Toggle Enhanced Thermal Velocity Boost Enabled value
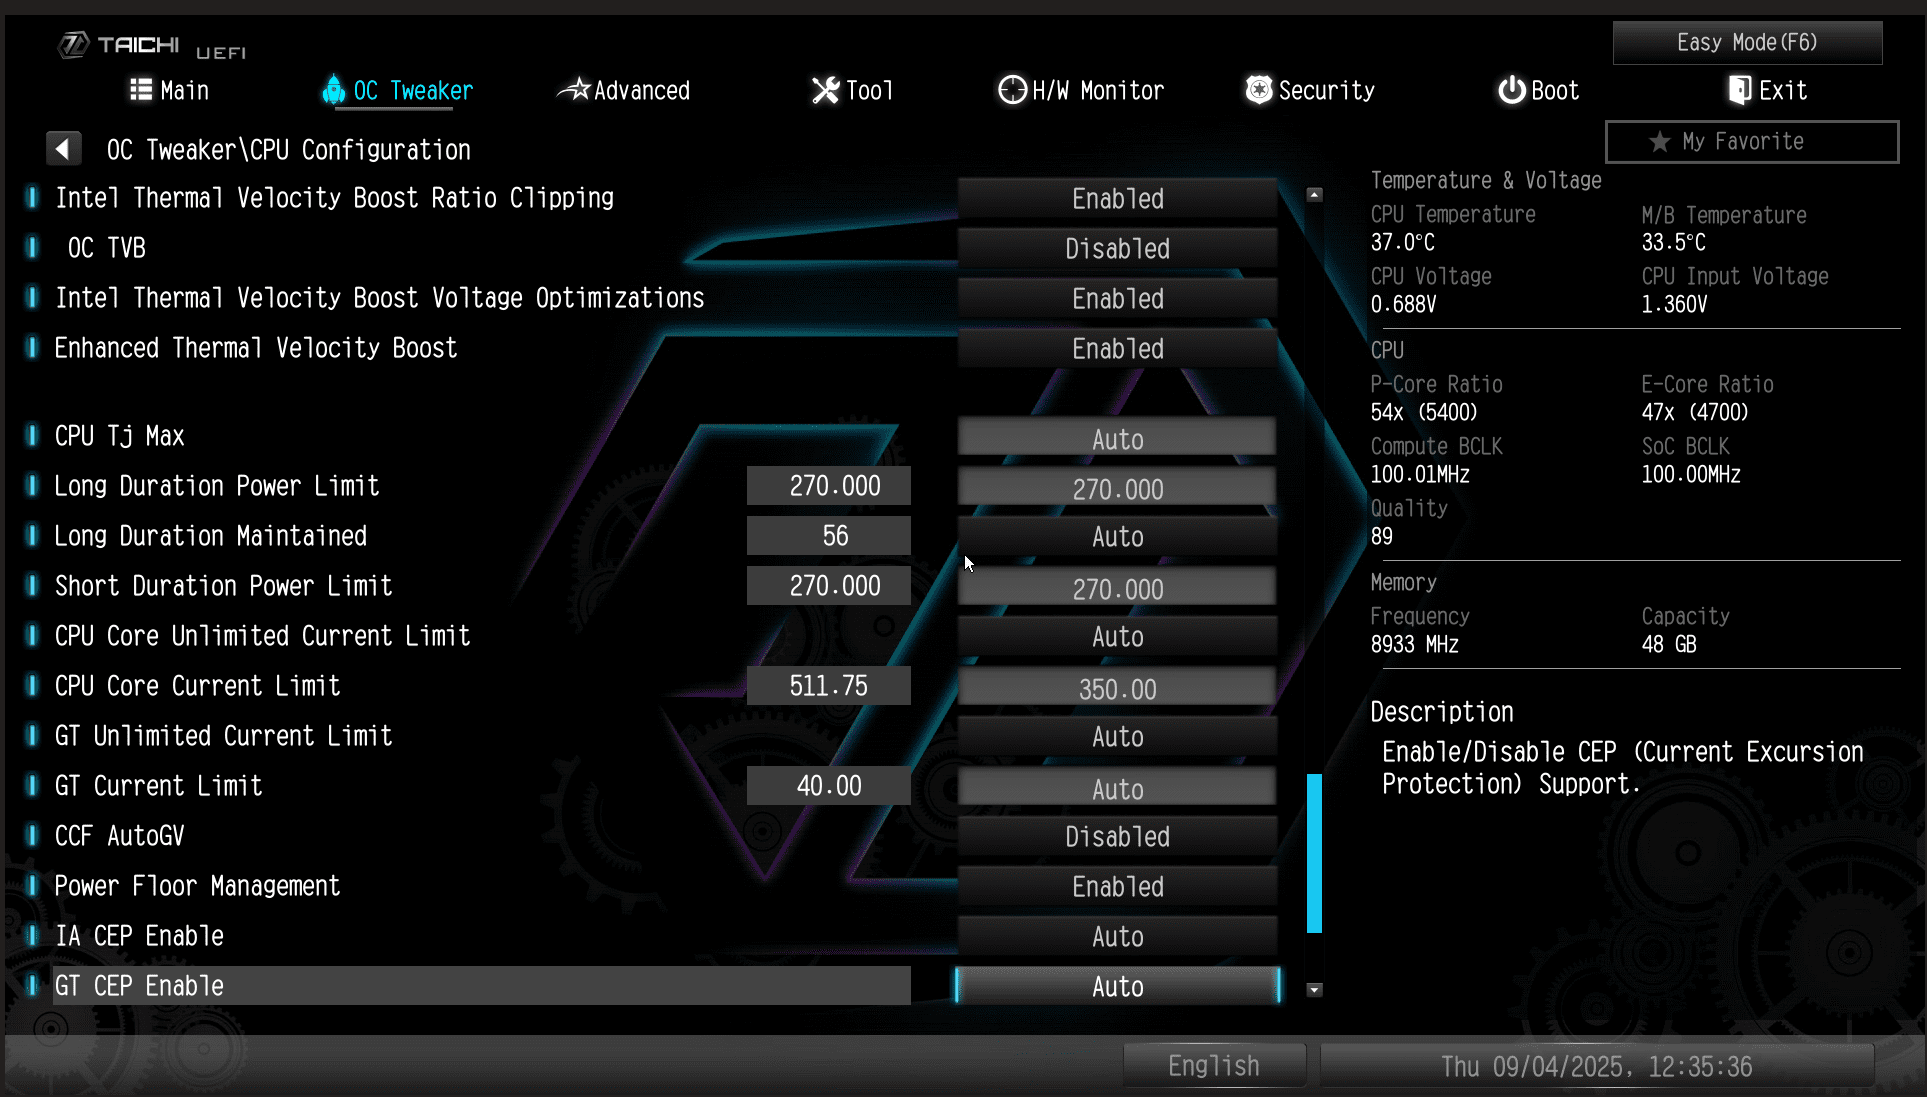Viewport: 1927px width, 1097px height. [1117, 348]
